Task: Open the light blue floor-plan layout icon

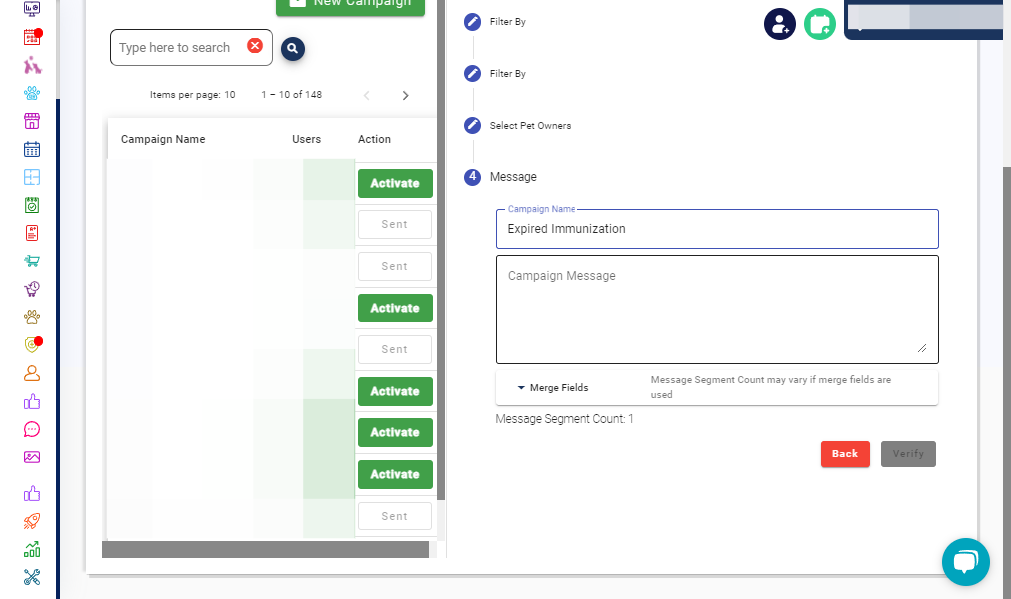Action: (x=32, y=177)
